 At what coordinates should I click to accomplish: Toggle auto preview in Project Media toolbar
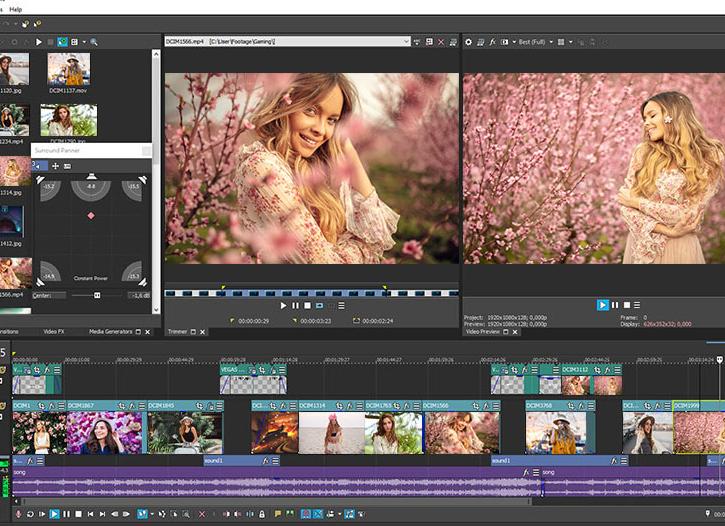pyautogui.click(x=62, y=42)
